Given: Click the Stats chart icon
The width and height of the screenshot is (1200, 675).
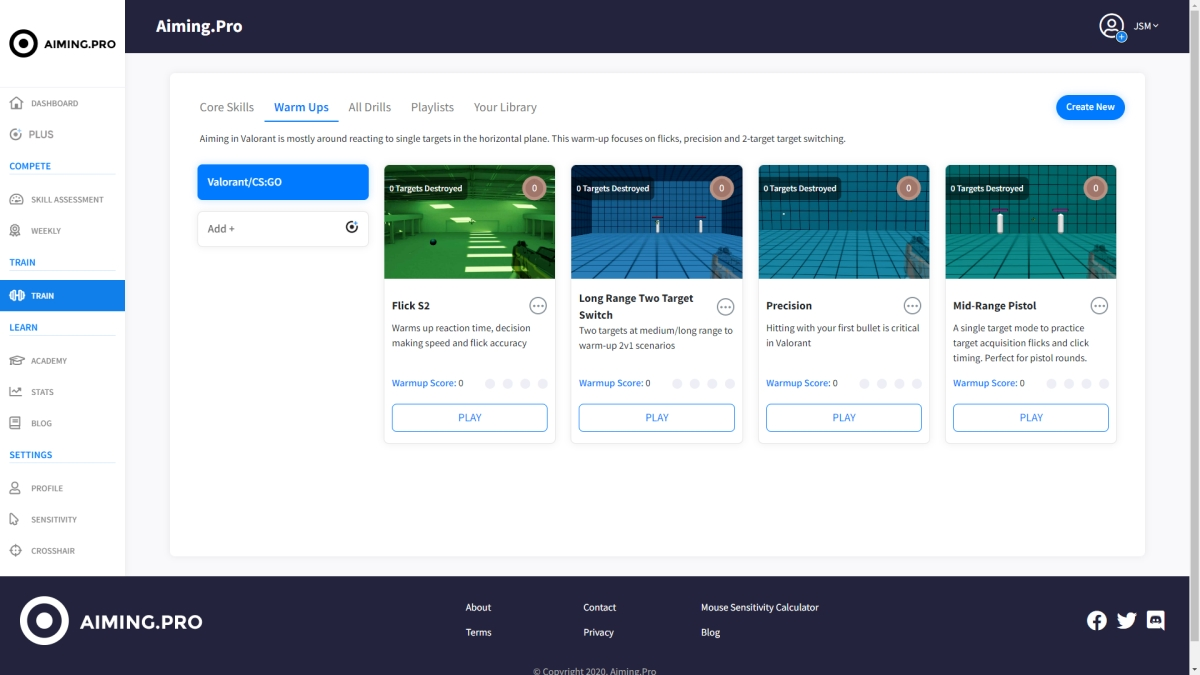Looking at the screenshot, I should 16,391.
